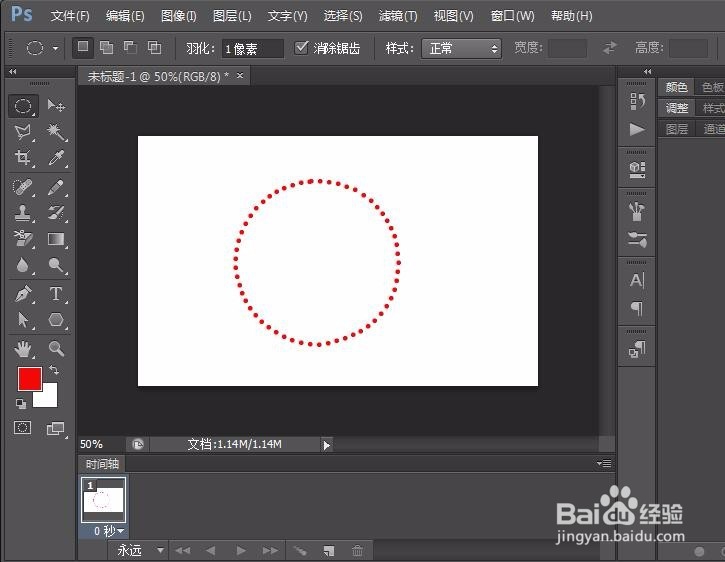The image size is (725, 562).
Task: Select the Gradient tool
Action: tap(56, 239)
